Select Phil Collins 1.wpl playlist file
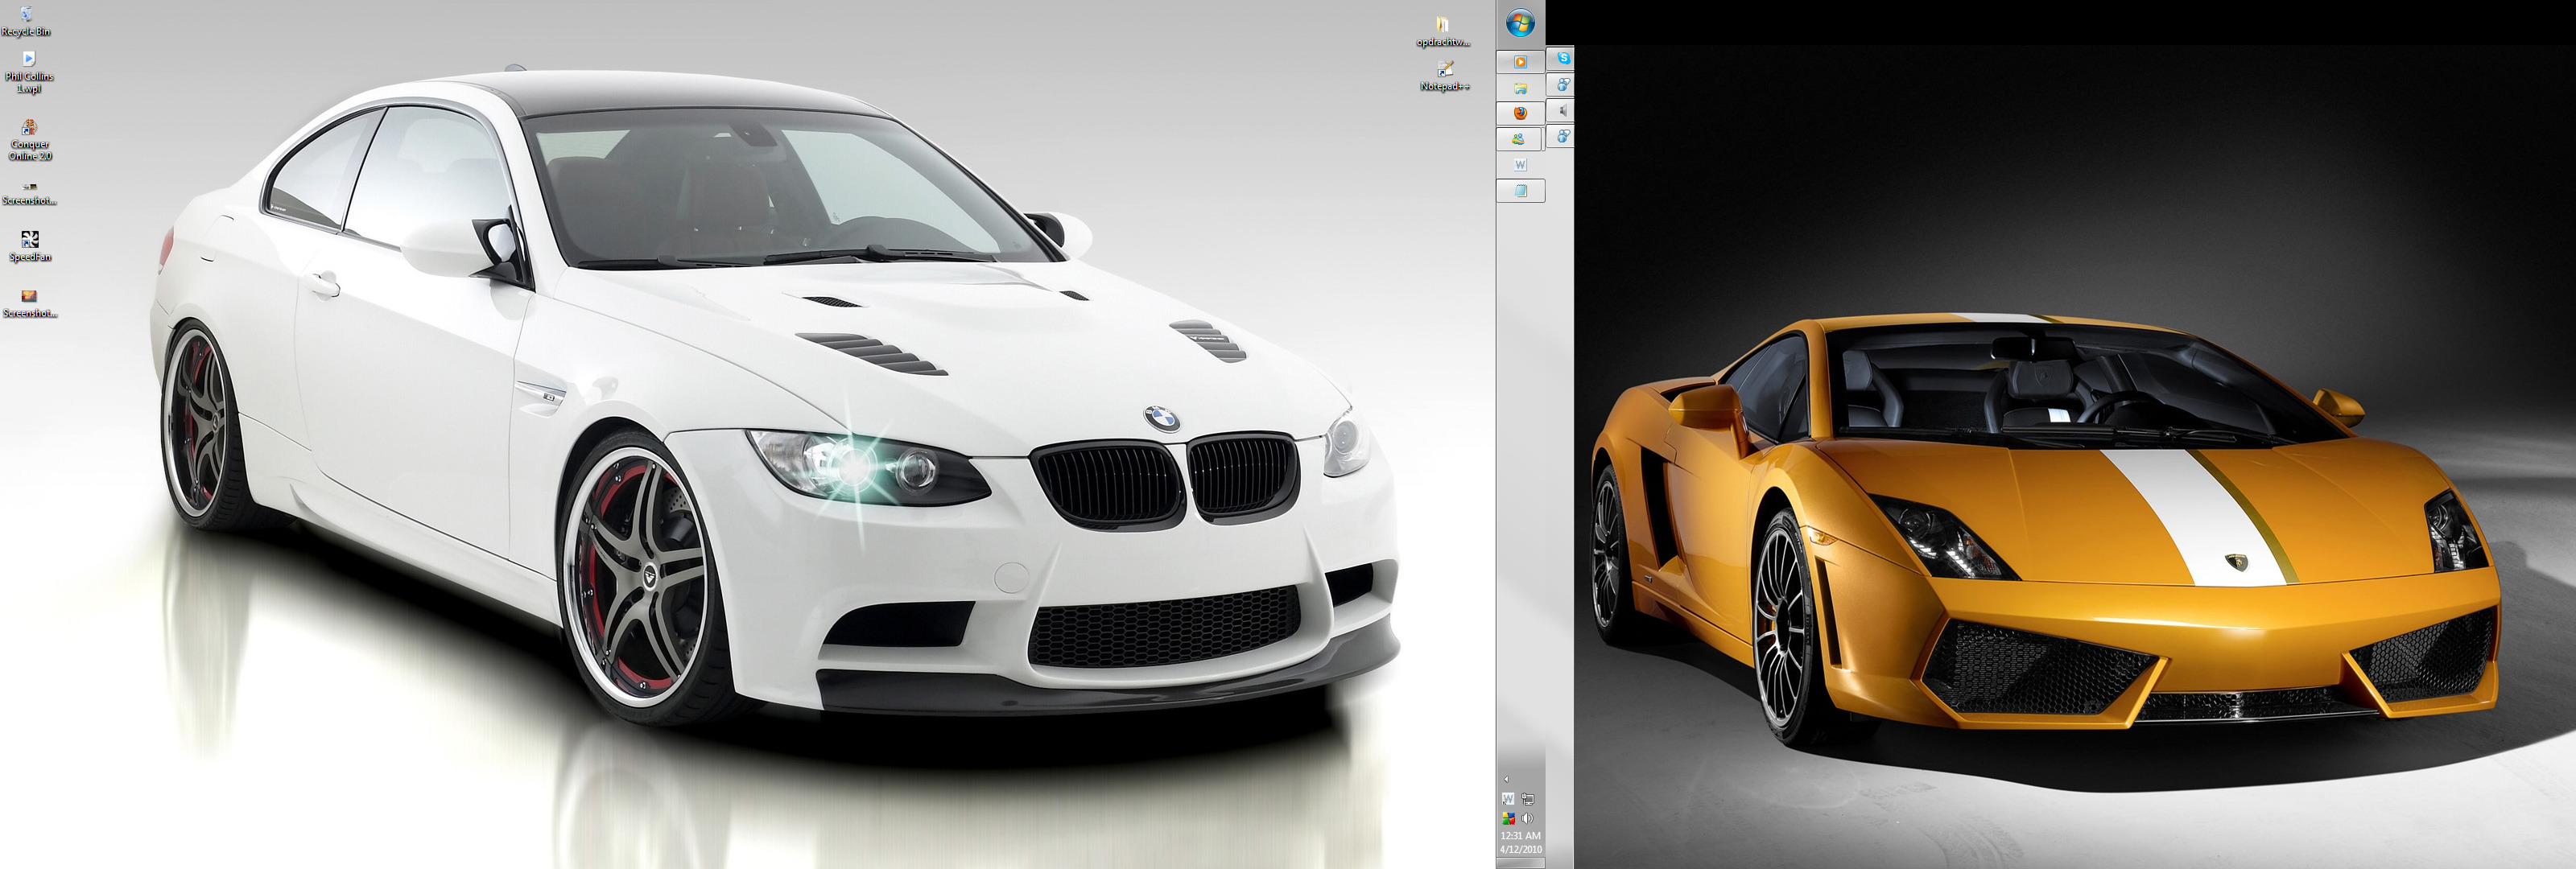The image size is (2576, 869). point(29,73)
